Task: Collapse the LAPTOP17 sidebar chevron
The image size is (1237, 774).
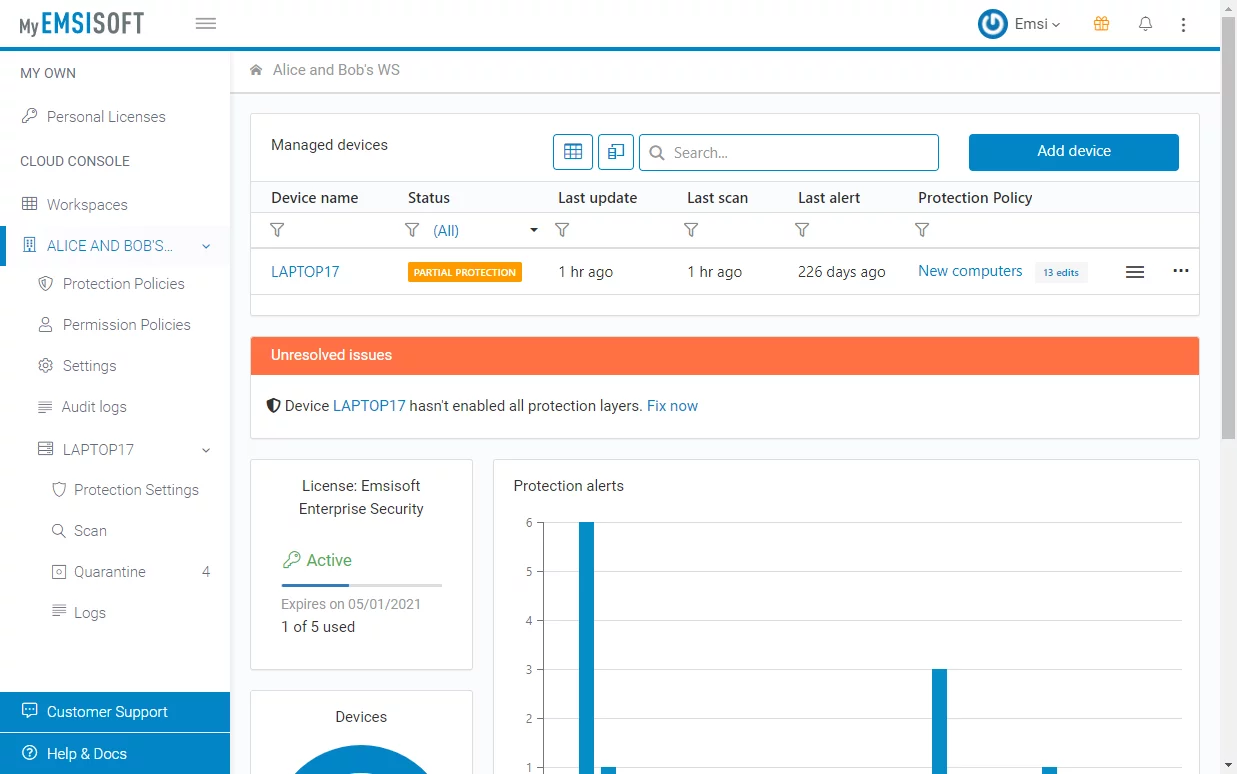Action: pos(206,450)
